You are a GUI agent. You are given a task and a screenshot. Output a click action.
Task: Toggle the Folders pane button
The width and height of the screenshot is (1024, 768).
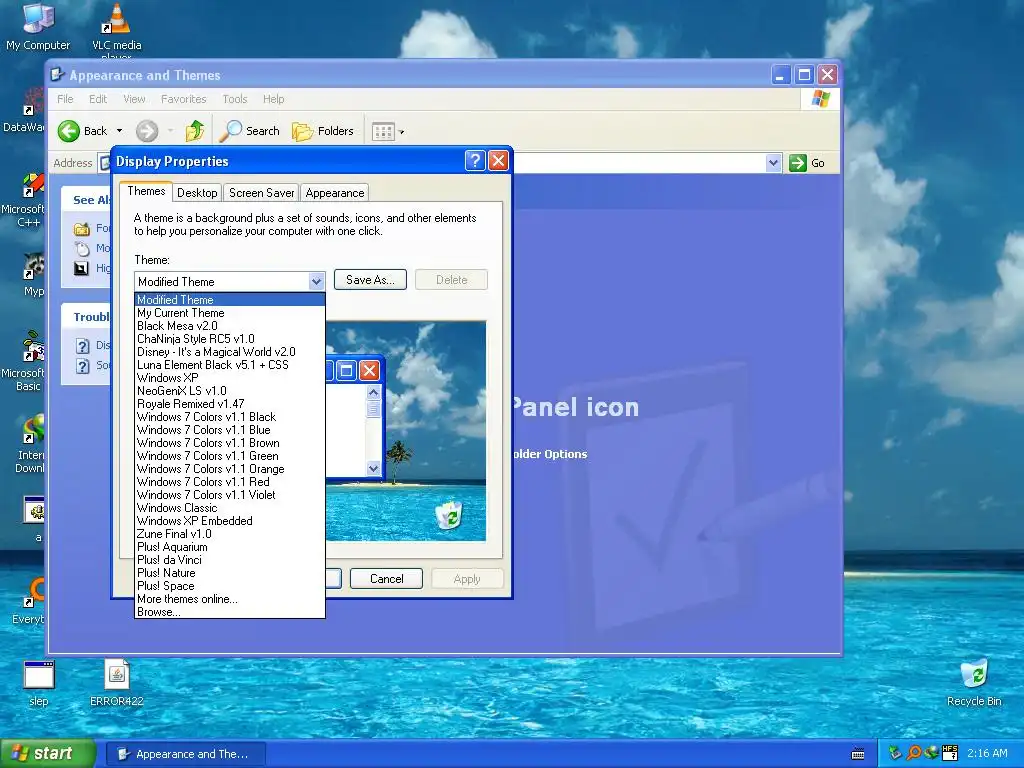pos(323,131)
